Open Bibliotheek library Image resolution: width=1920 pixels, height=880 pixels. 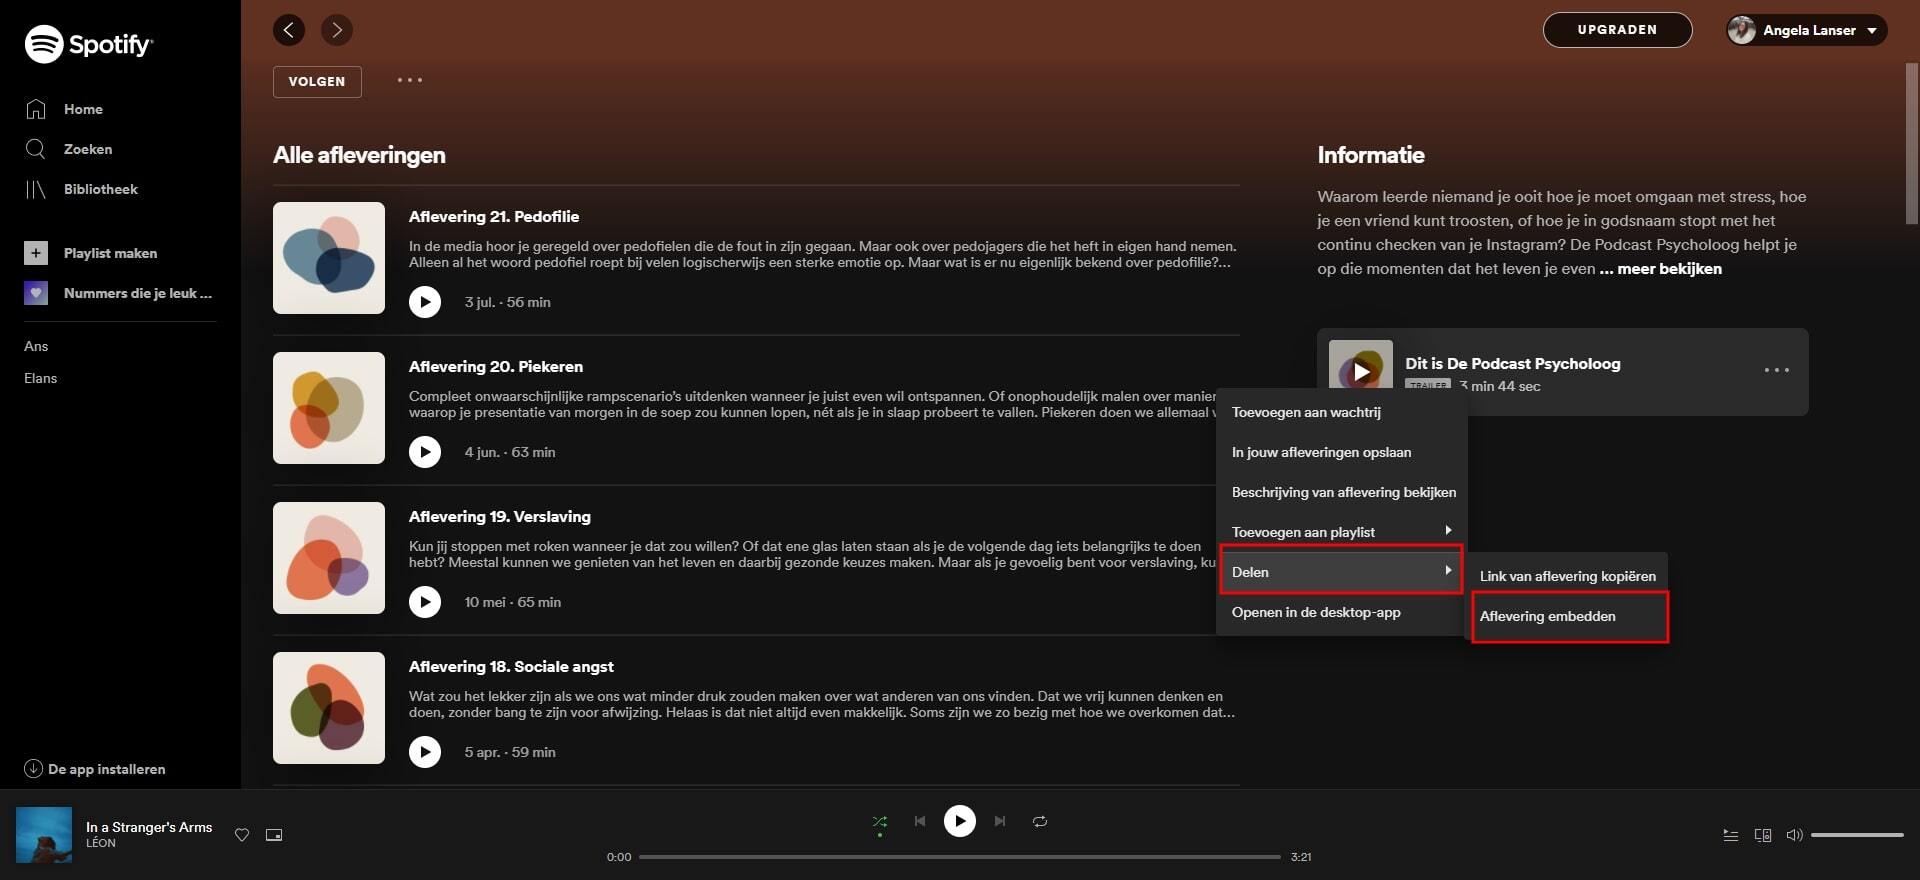tap(81, 189)
